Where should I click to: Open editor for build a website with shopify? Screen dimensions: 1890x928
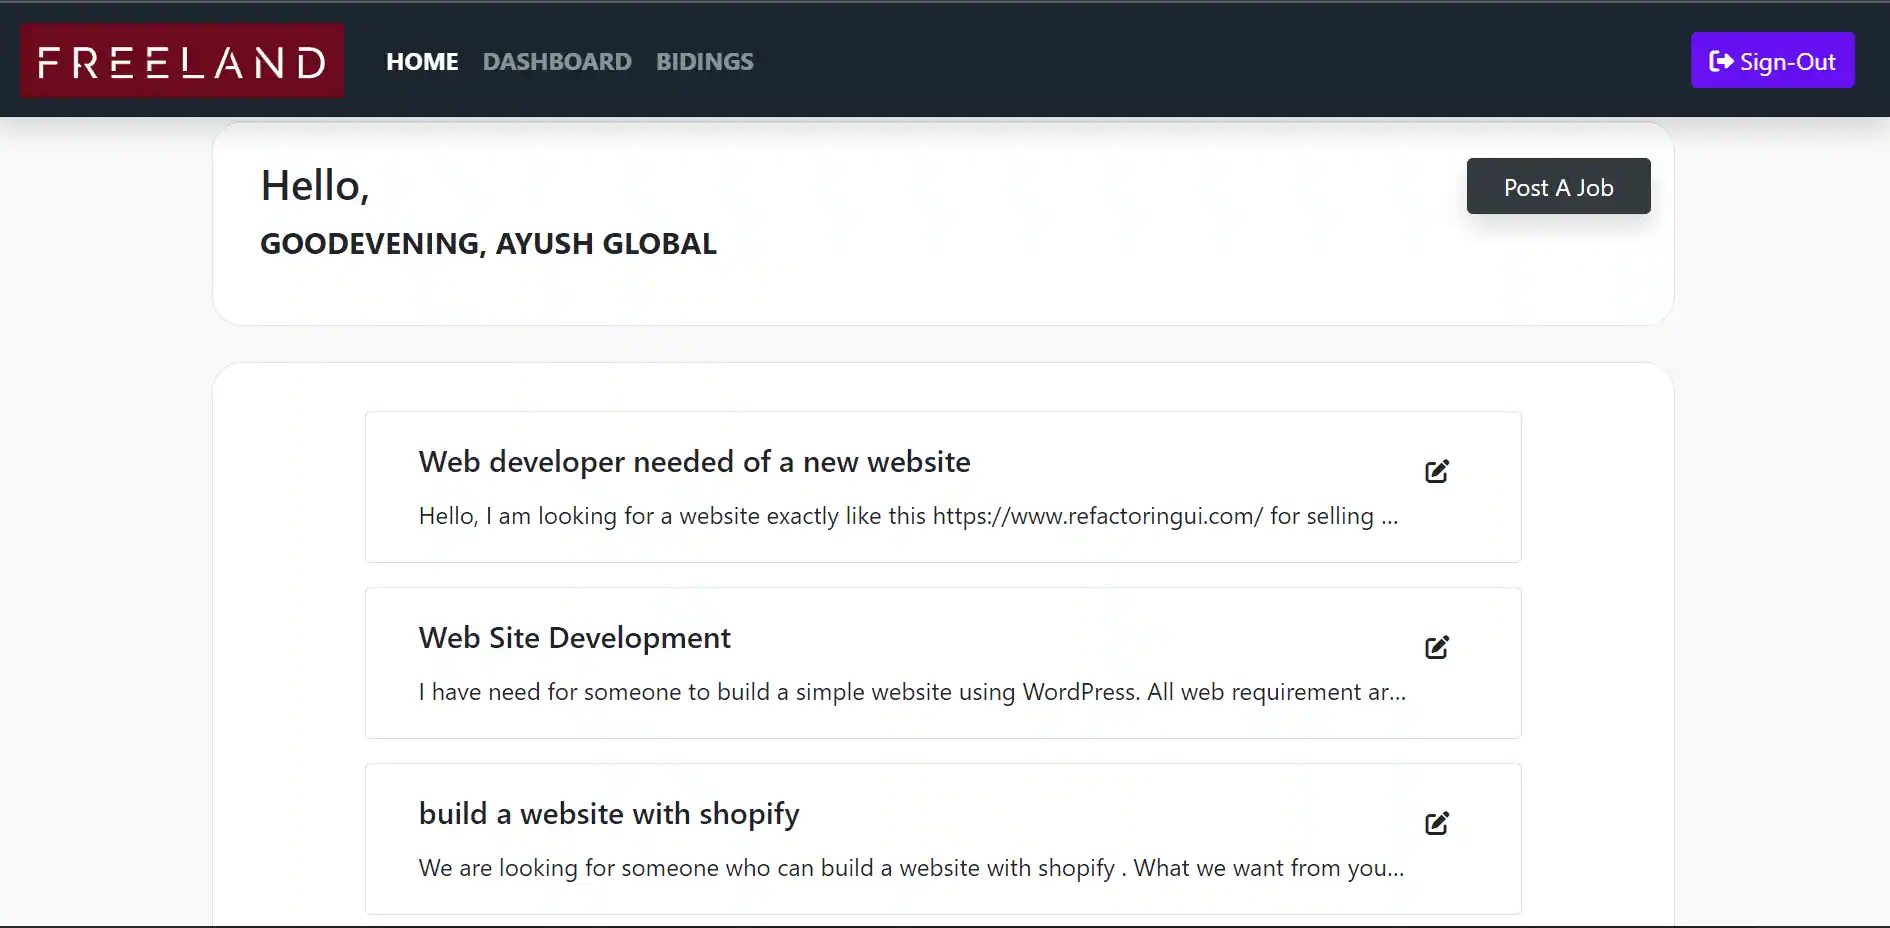(1437, 823)
